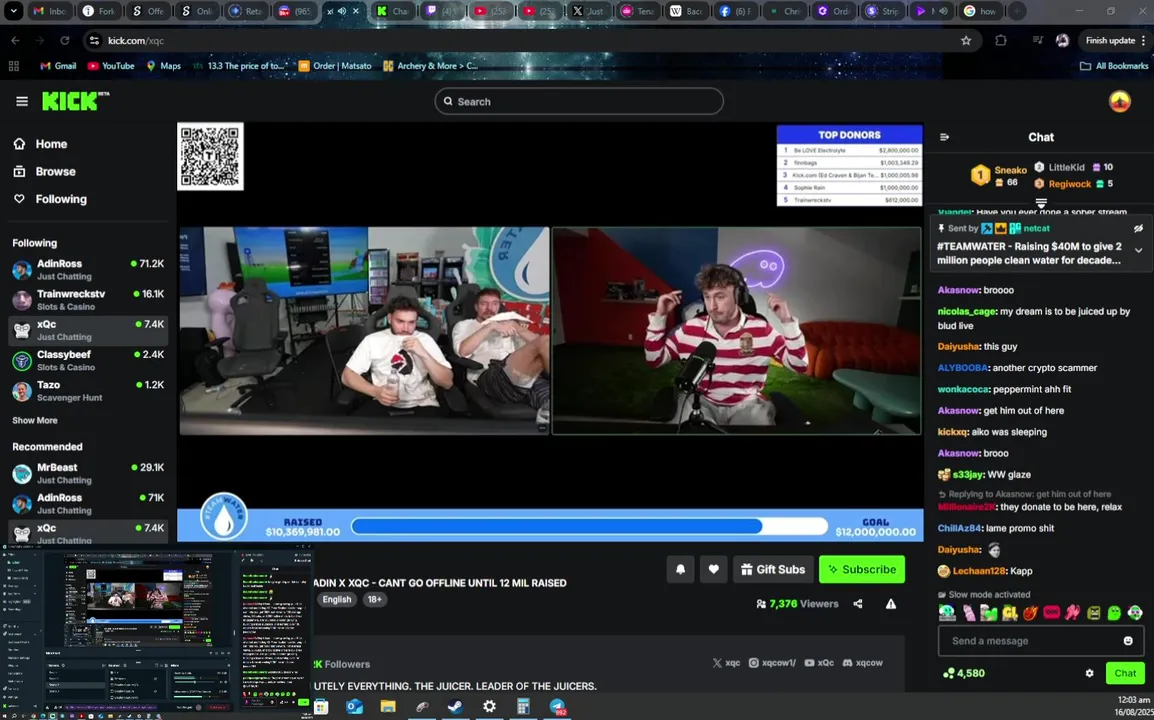
Task: Open the All Bookmarks folder
Action: click(x=1114, y=66)
